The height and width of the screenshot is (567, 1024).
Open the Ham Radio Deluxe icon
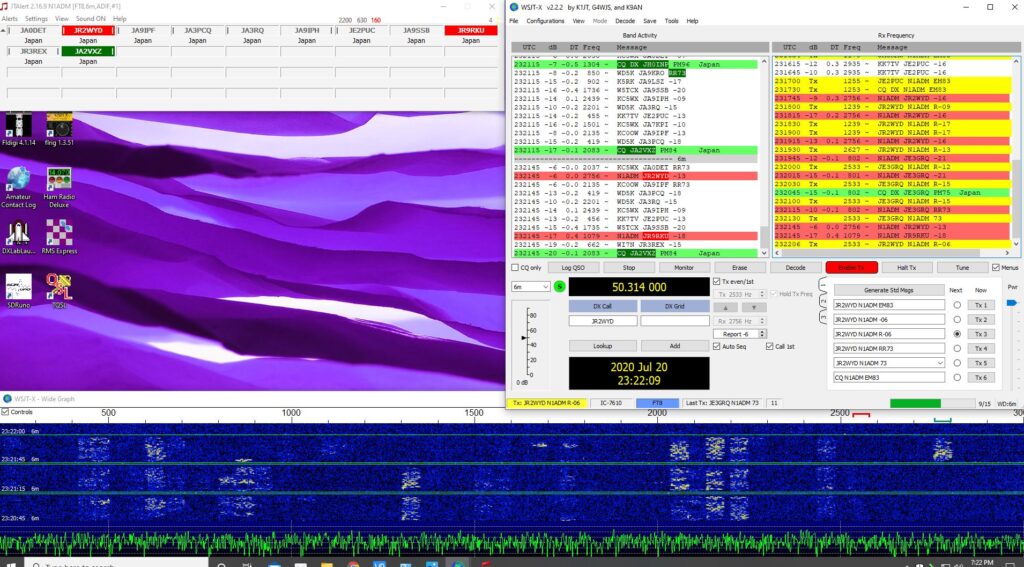pyautogui.click(x=59, y=185)
